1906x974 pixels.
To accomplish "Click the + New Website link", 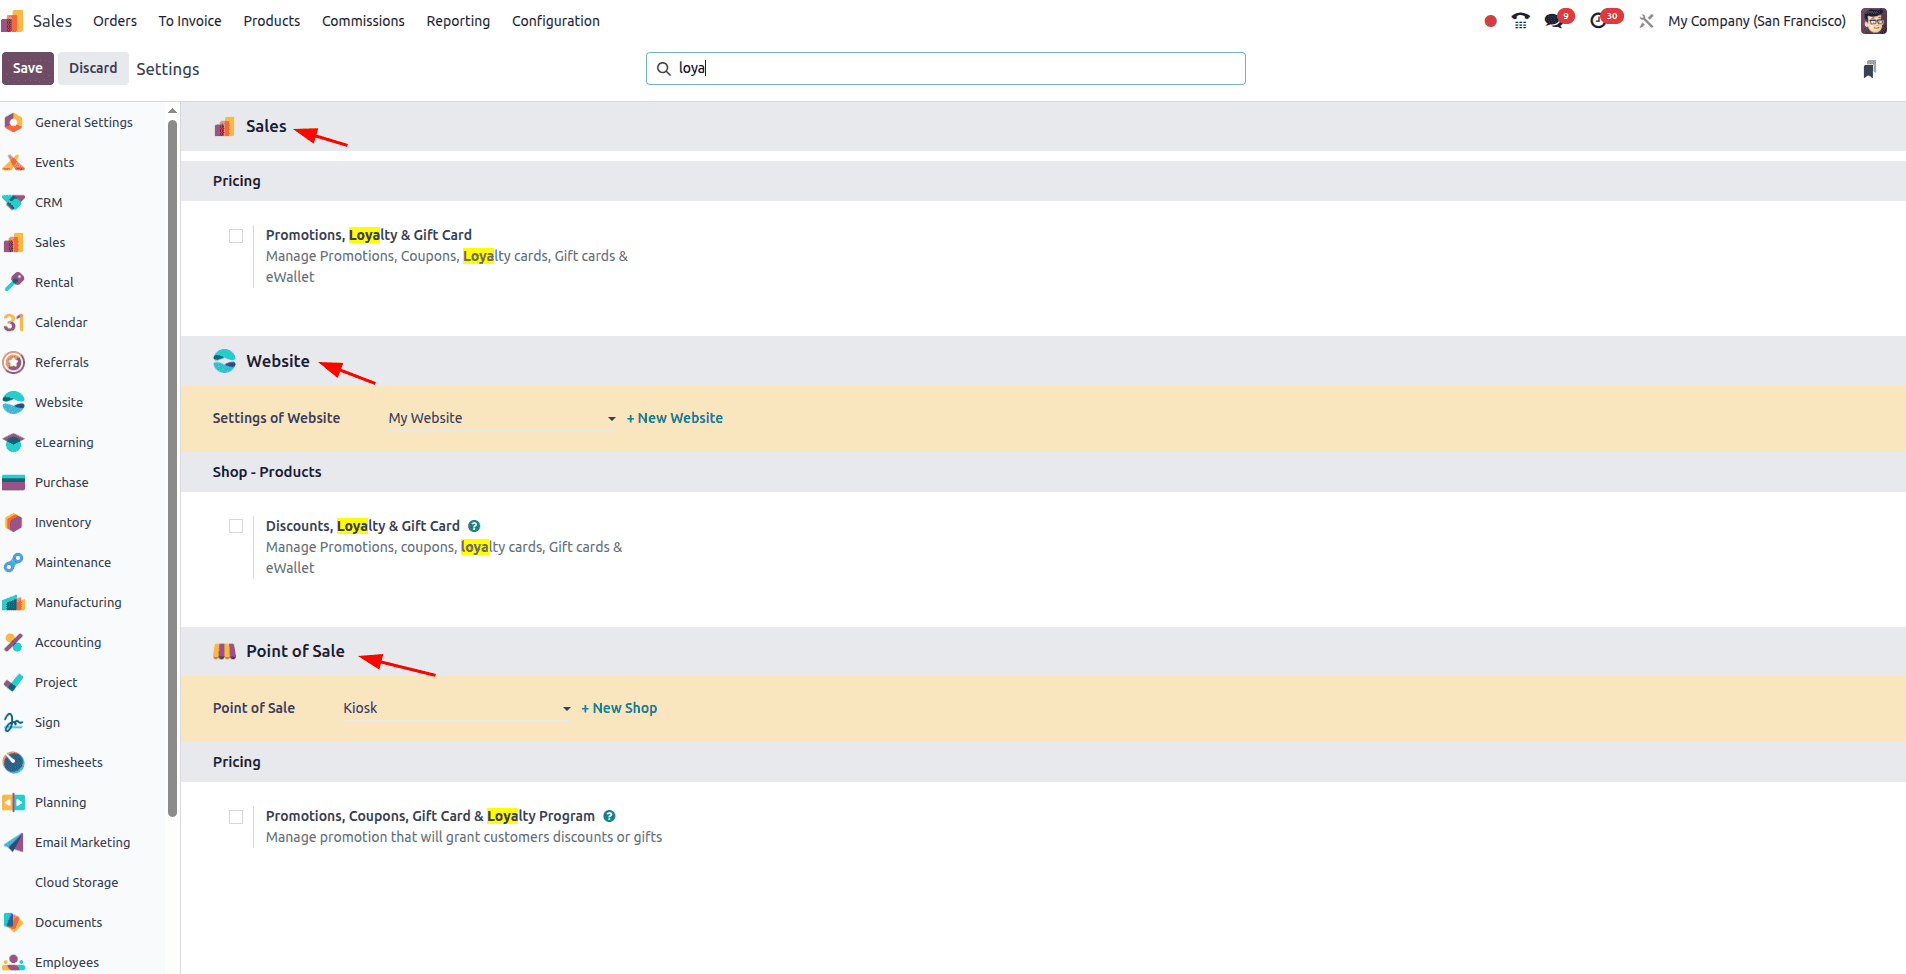I will point(674,418).
